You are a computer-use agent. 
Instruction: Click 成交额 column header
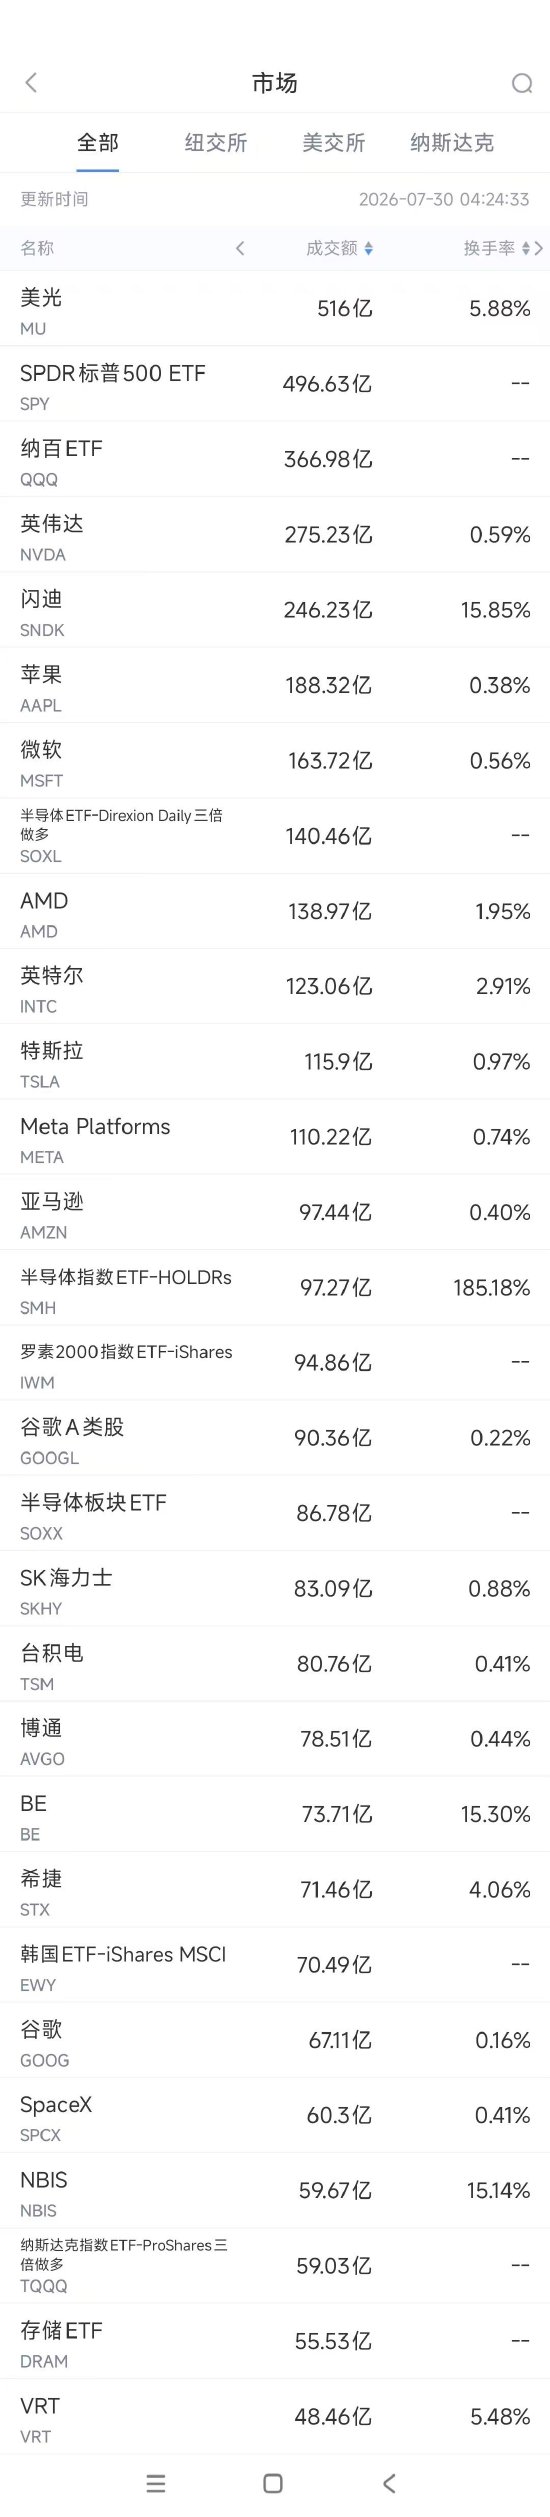pyautogui.click(x=332, y=248)
